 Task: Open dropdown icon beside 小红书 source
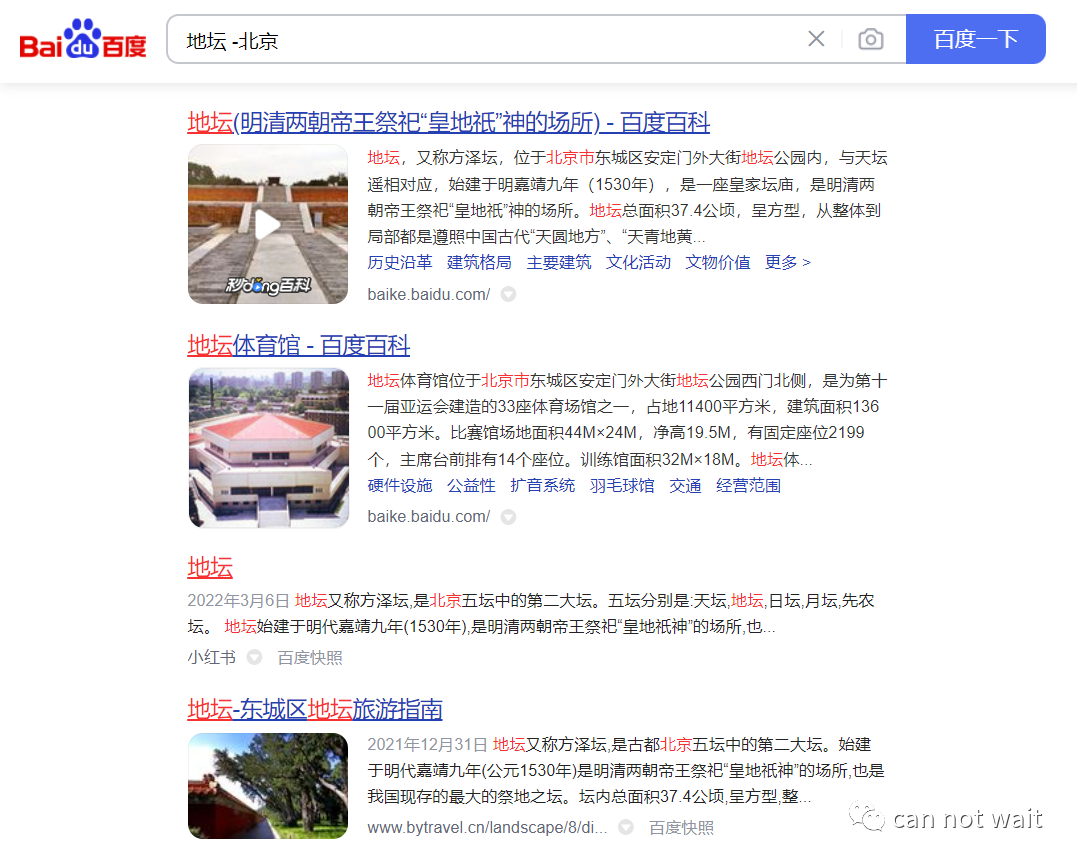pyautogui.click(x=254, y=657)
